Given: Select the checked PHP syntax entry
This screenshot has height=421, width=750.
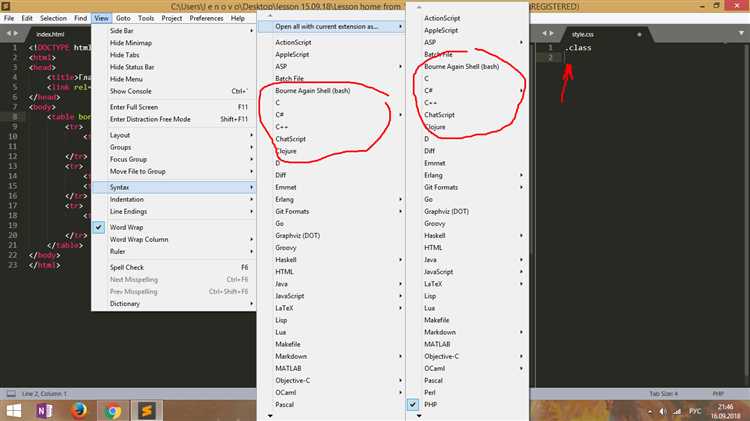Looking at the screenshot, I should click(433, 403).
